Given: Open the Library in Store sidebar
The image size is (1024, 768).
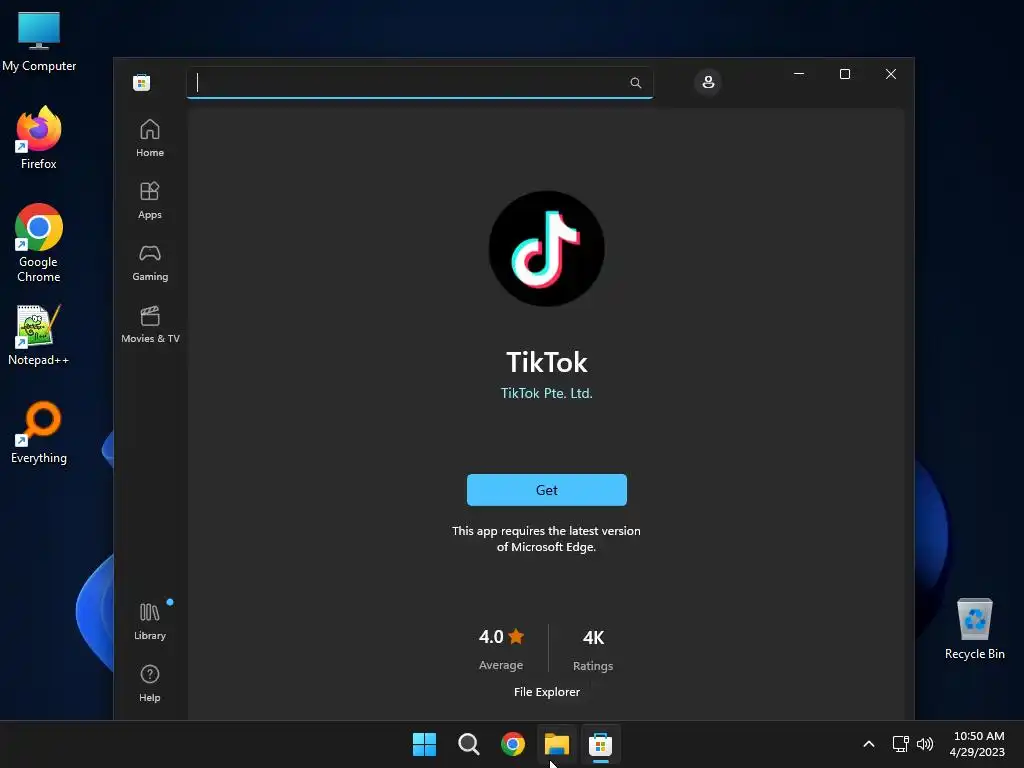Looking at the screenshot, I should [150, 621].
